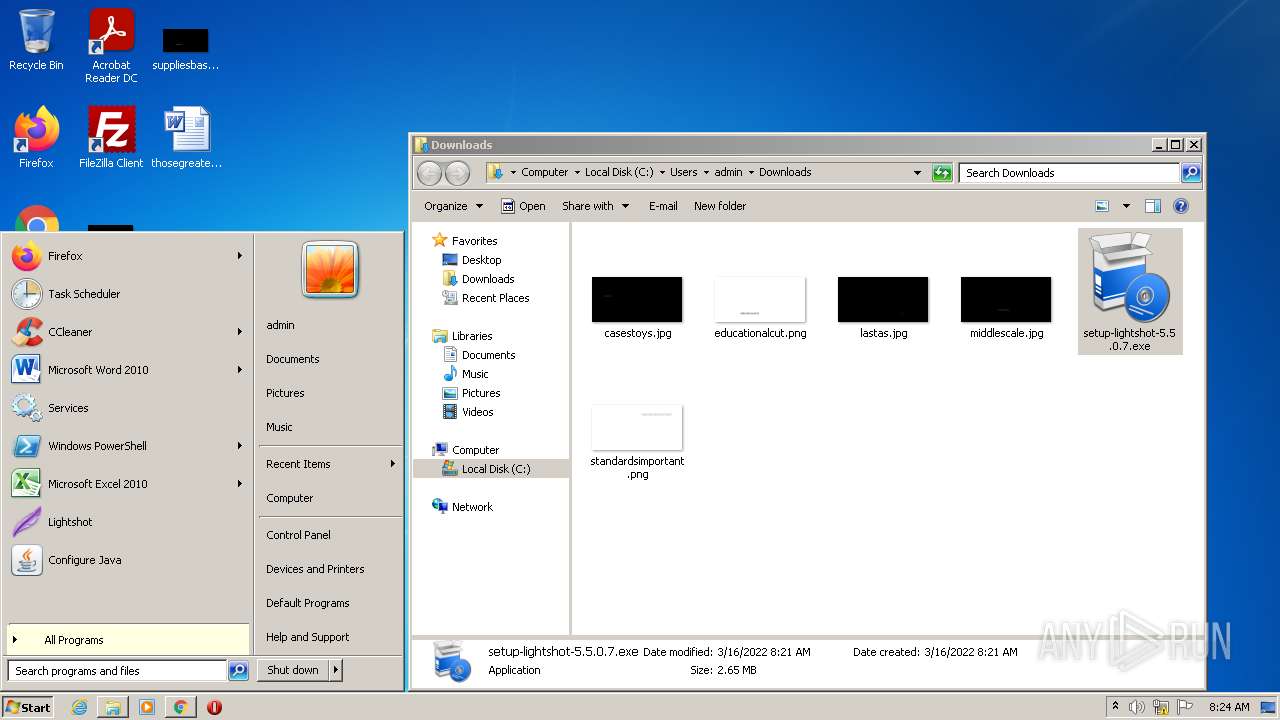
Task: Open Explorer Help question mark button
Action: point(1181,206)
